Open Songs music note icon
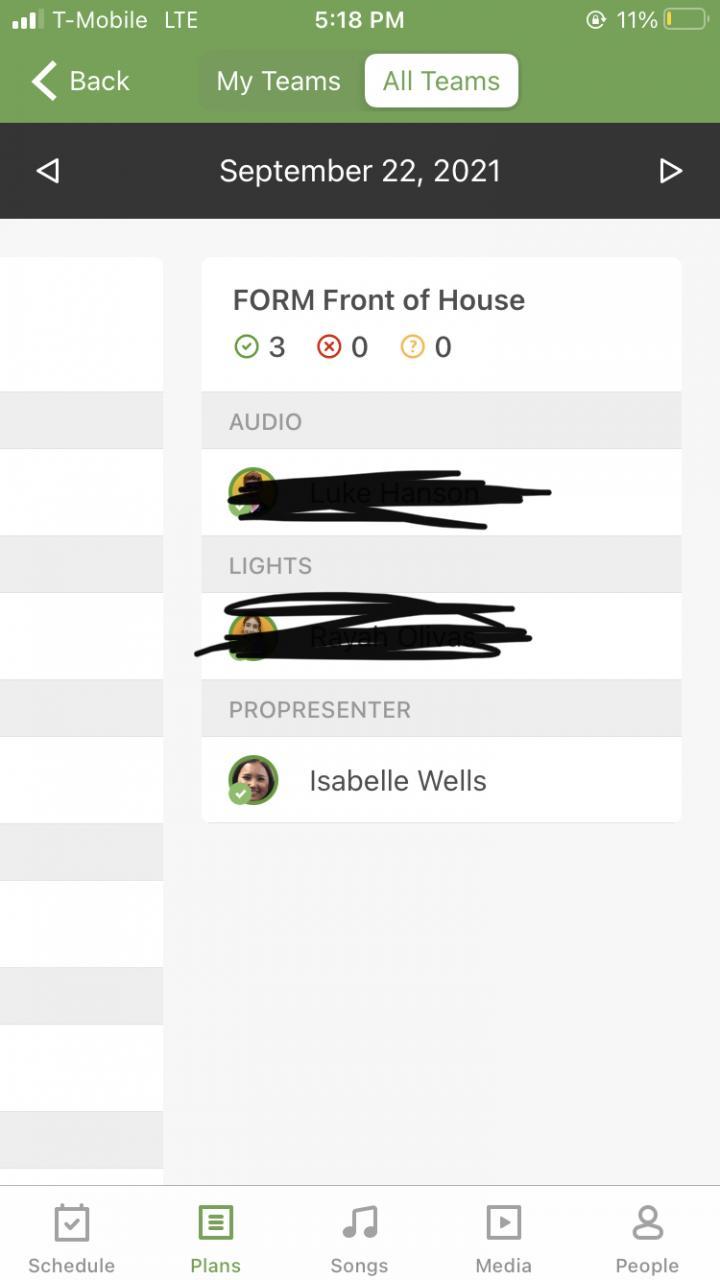The image size is (720, 1280). pyautogui.click(x=359, y=1223)
